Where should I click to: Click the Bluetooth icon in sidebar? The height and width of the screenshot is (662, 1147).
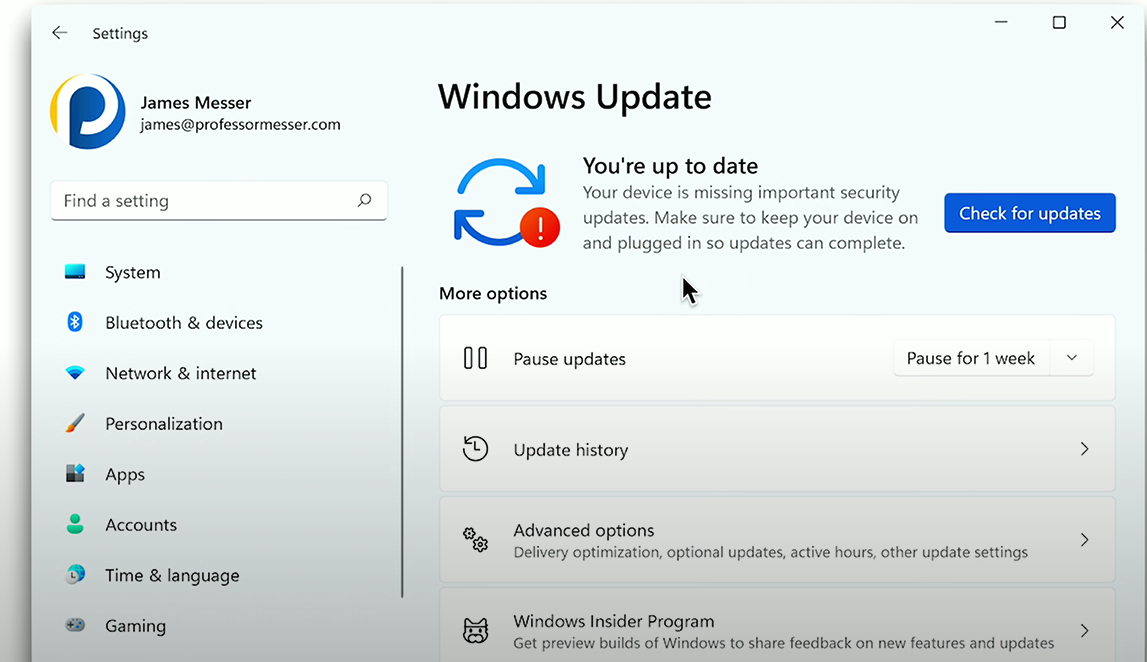tap(75, 322)
